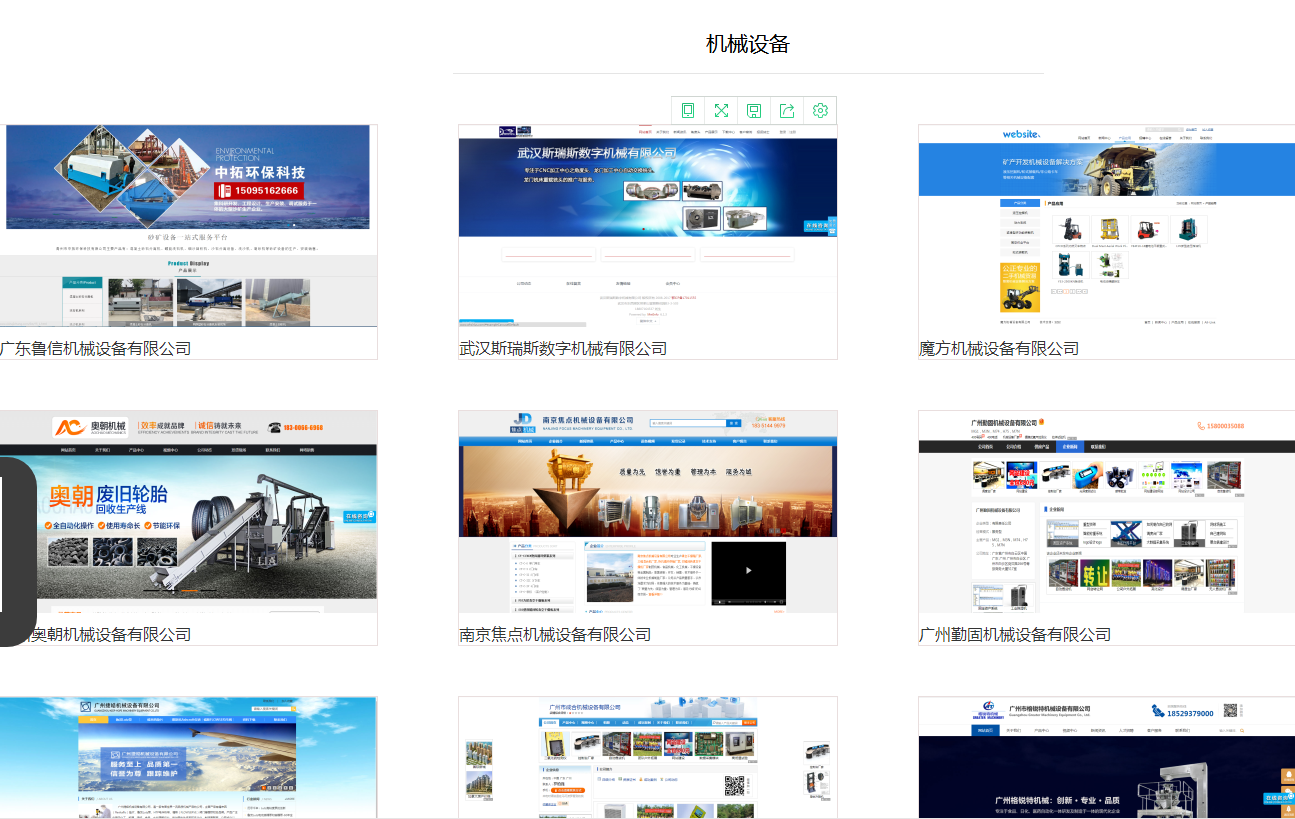The height and width of the screenshot is (819, 1295).
Task: Open 武汉斯瑞斯数字机械有限公司 template thumbnail
Action: click(x=648, y=226)
